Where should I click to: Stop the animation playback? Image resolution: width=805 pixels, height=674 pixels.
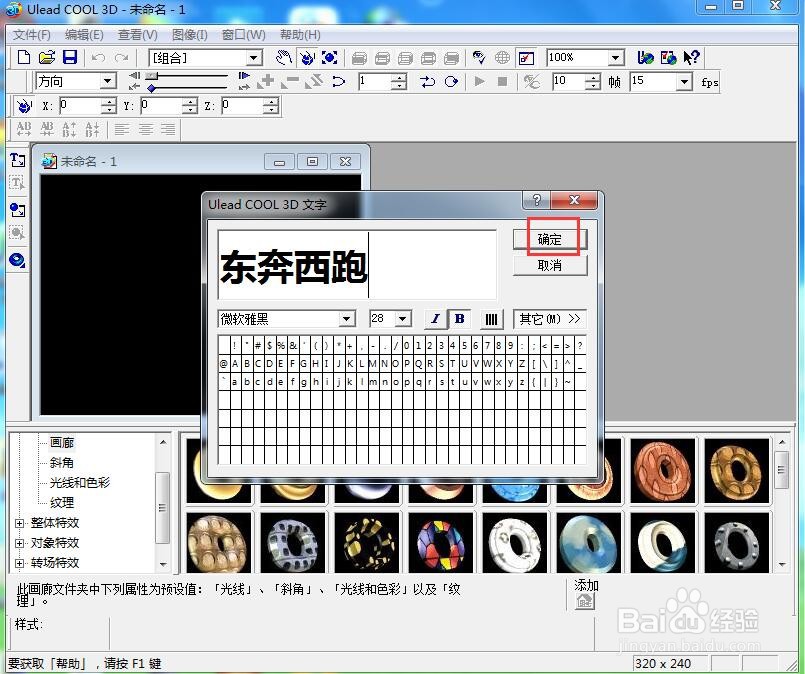tap(503, 82)
